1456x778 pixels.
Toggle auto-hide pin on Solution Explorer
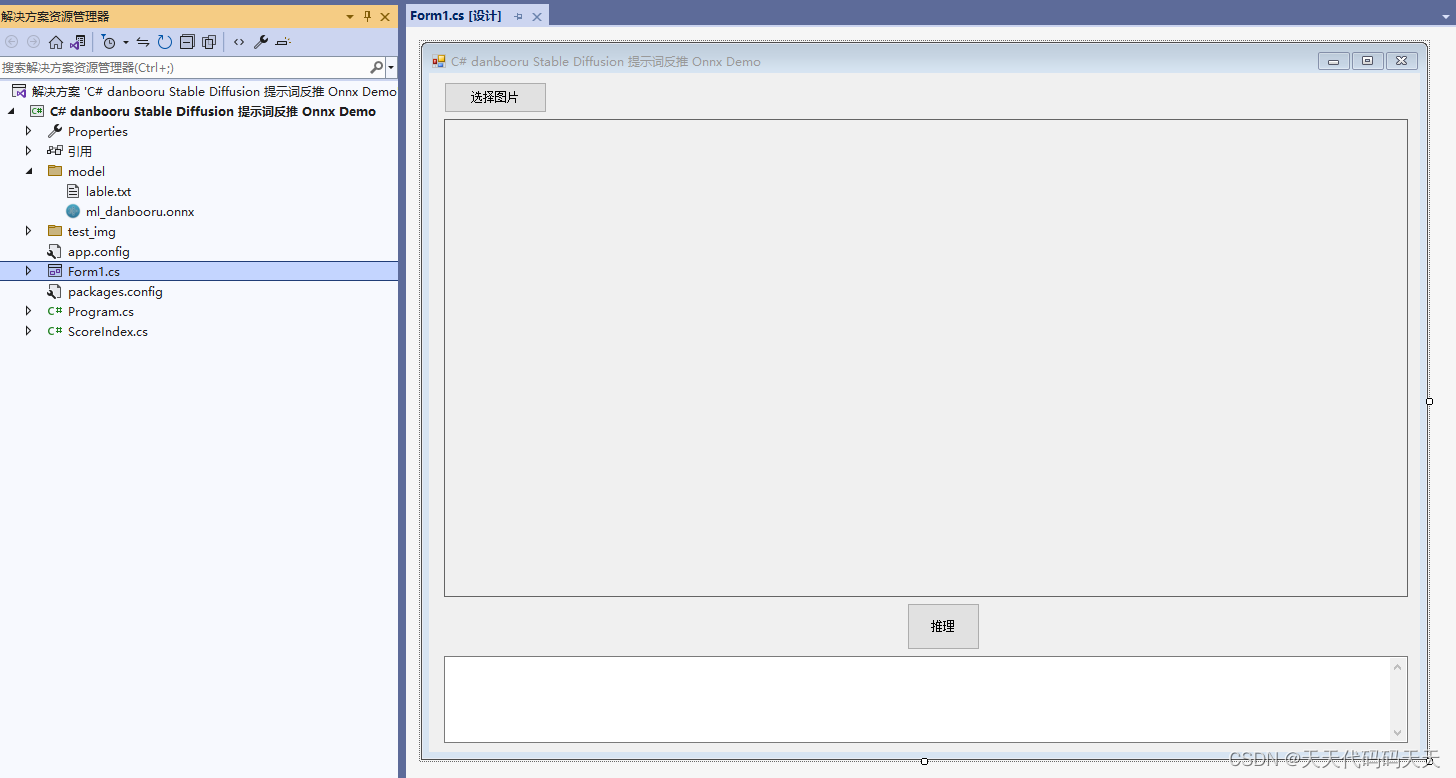point(367,17)
